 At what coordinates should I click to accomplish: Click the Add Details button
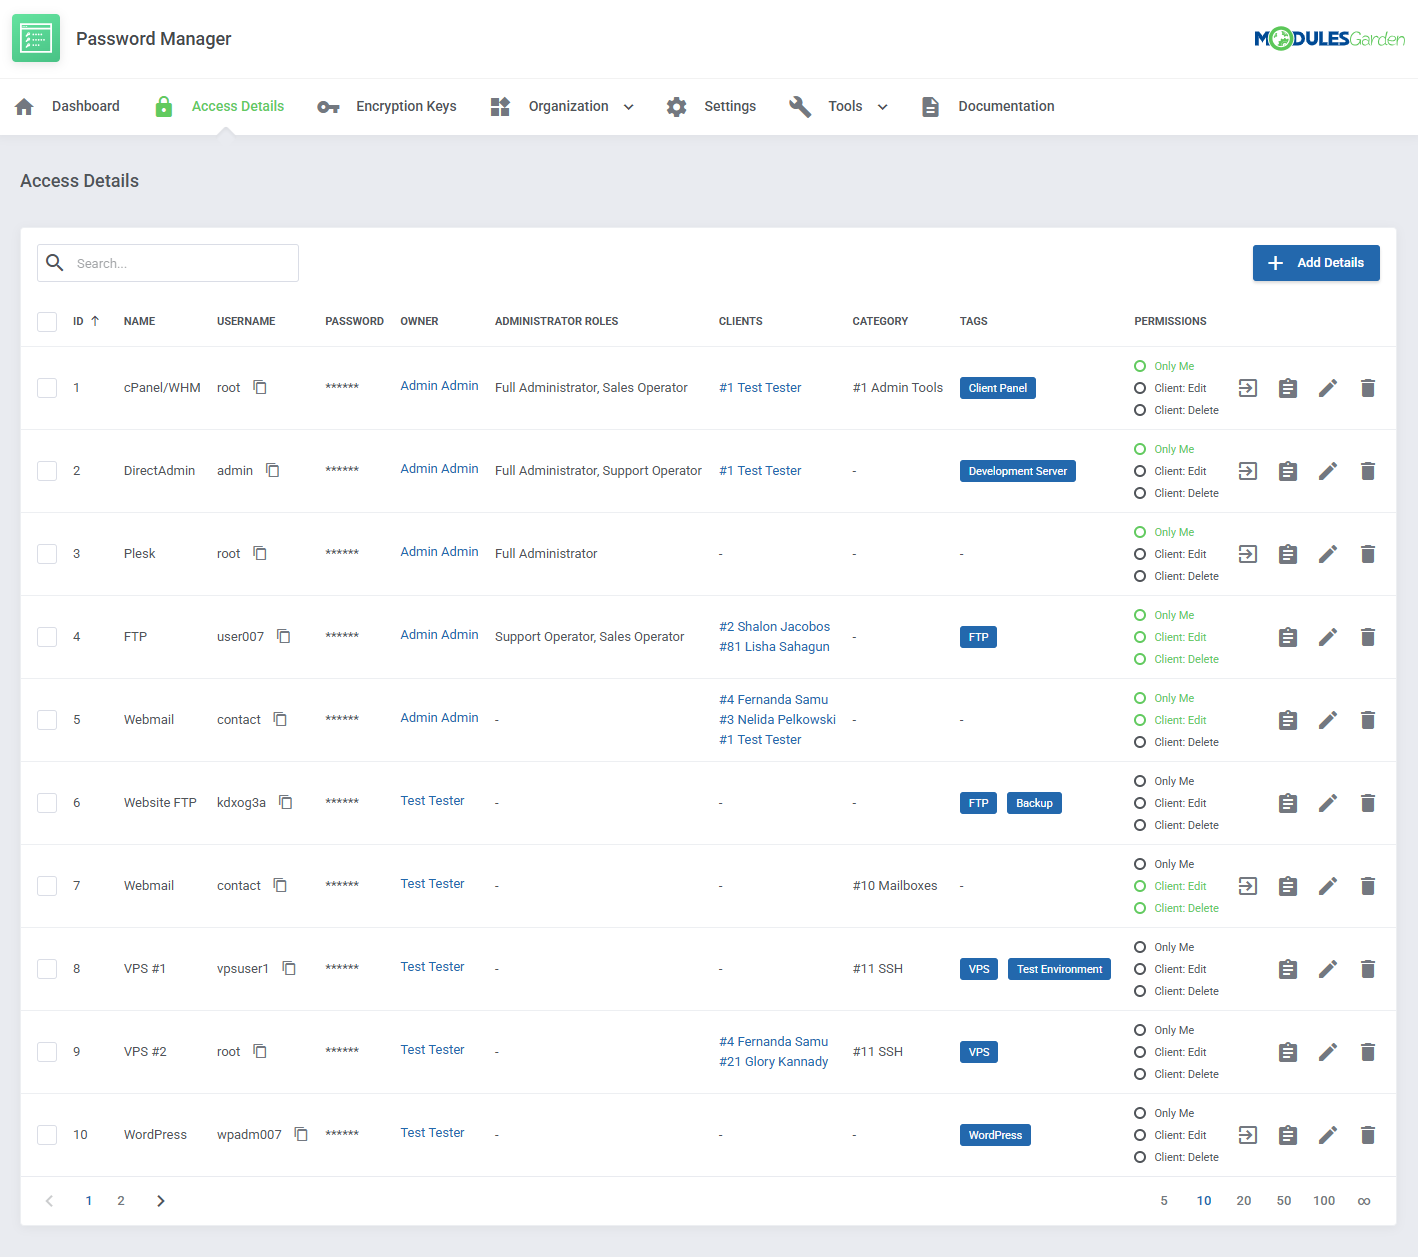click(1315, 263)
